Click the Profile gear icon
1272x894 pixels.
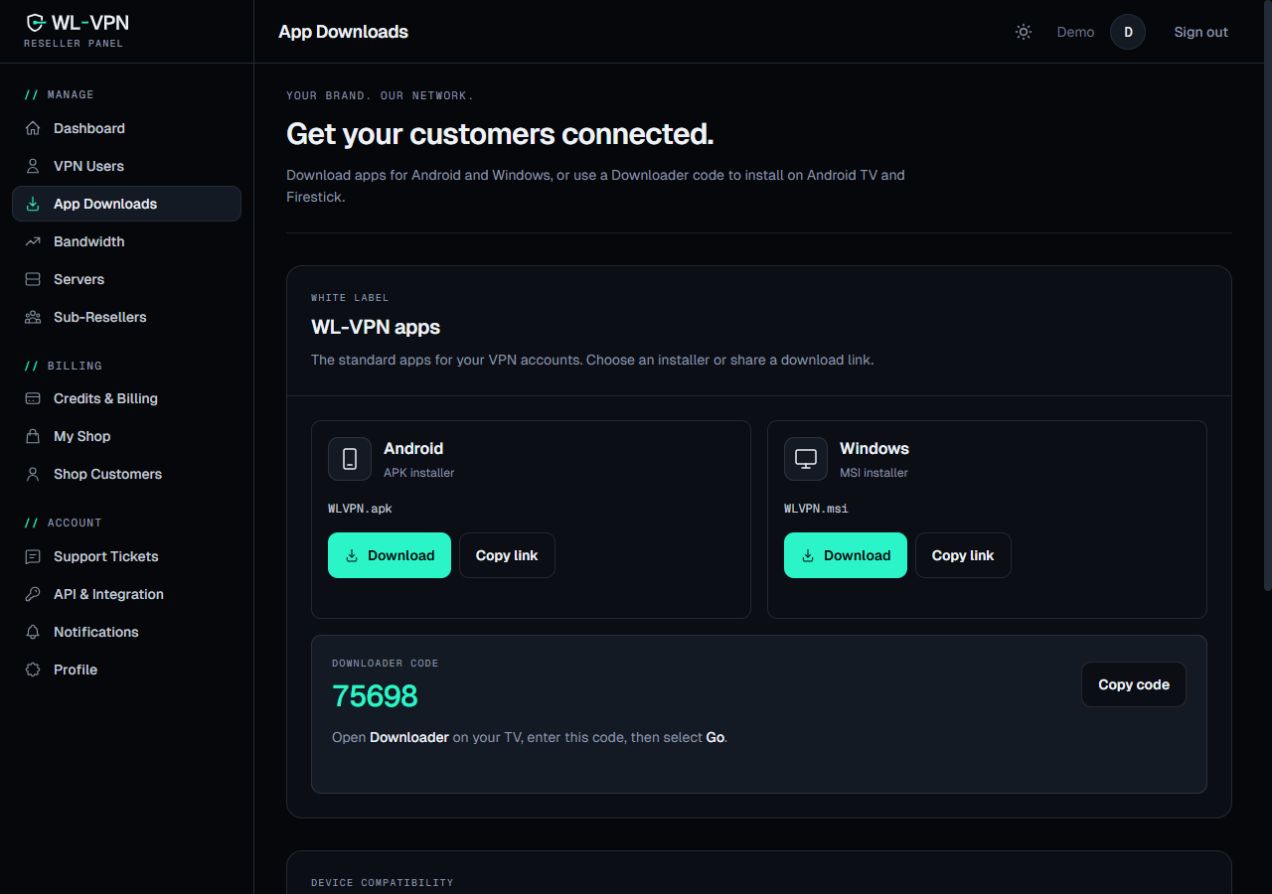pyautogui.click(x=33, y=670)
